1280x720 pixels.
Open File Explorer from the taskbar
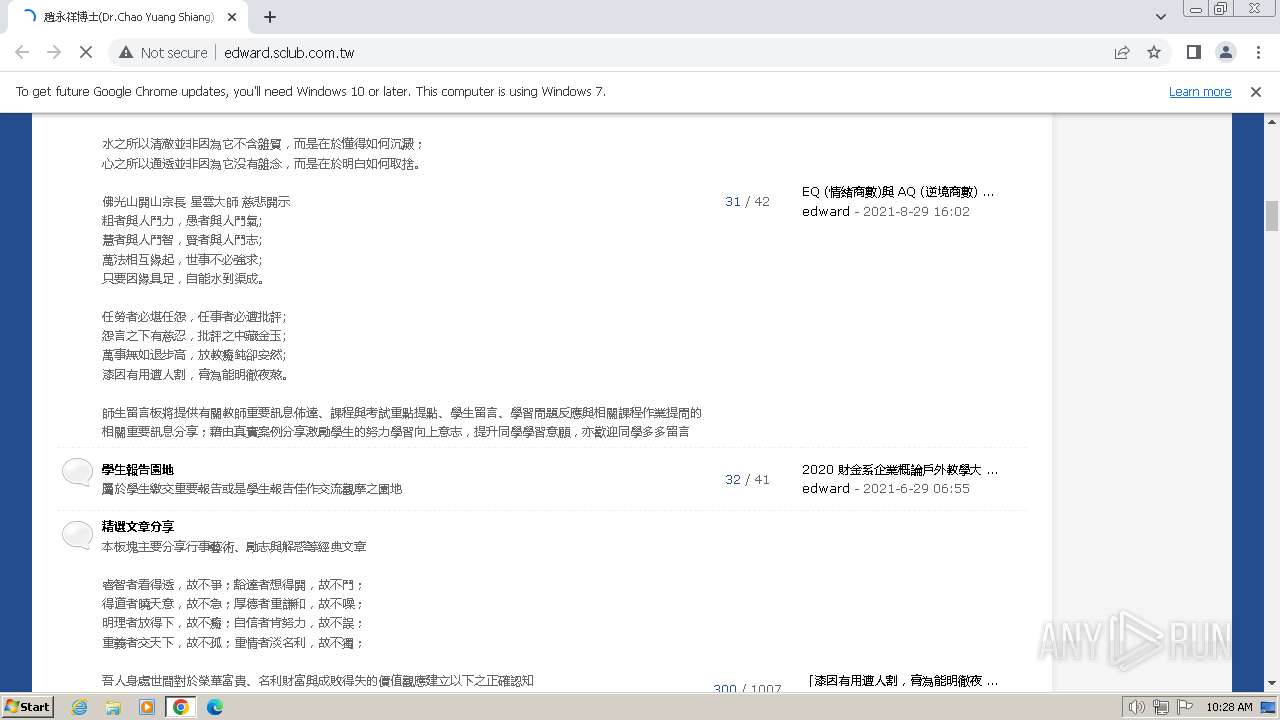coord(113,707)
